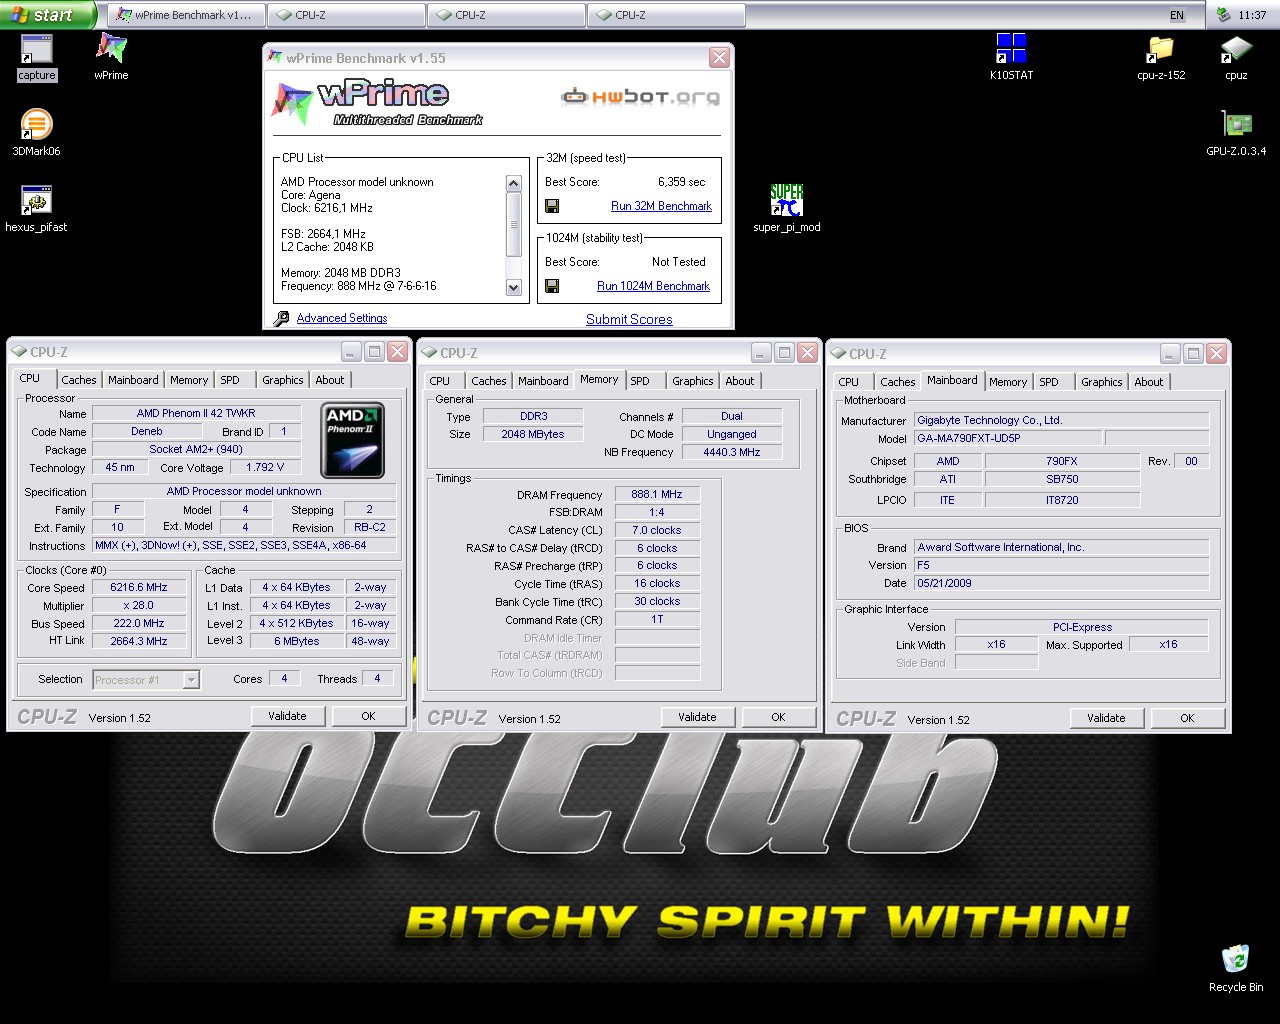Open the Mainboard tab in left CPU-Z window
1280x1024 pixels.
[x=133, y=380]
